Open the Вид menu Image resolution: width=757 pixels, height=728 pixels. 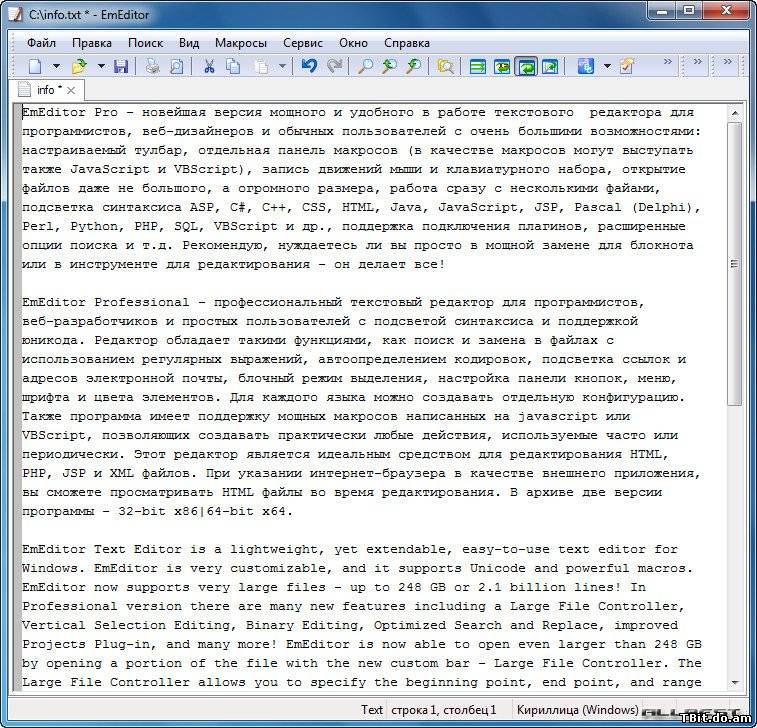coord(189,43)
